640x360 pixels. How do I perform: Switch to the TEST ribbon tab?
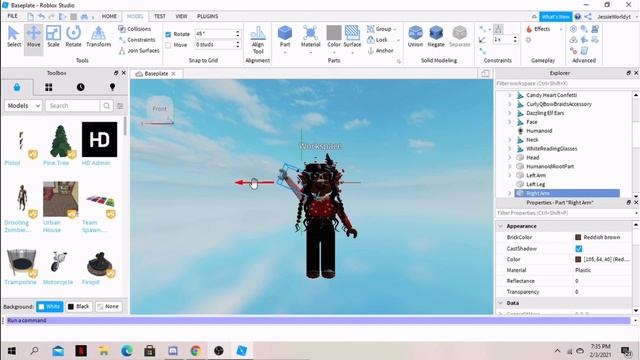coord(160,16)
